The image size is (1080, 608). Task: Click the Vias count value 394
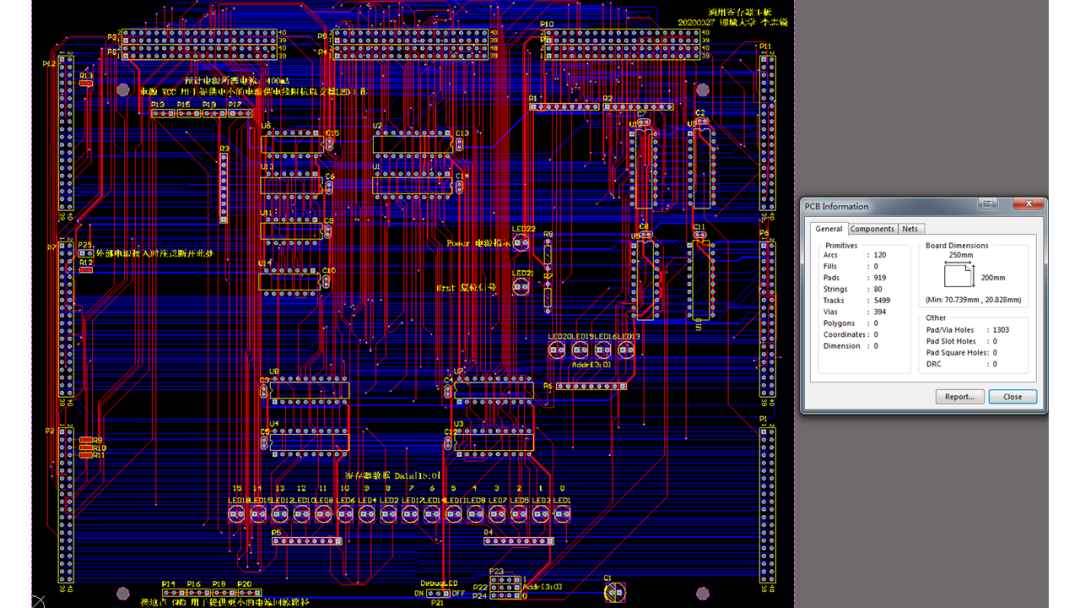tap(880, 312)
